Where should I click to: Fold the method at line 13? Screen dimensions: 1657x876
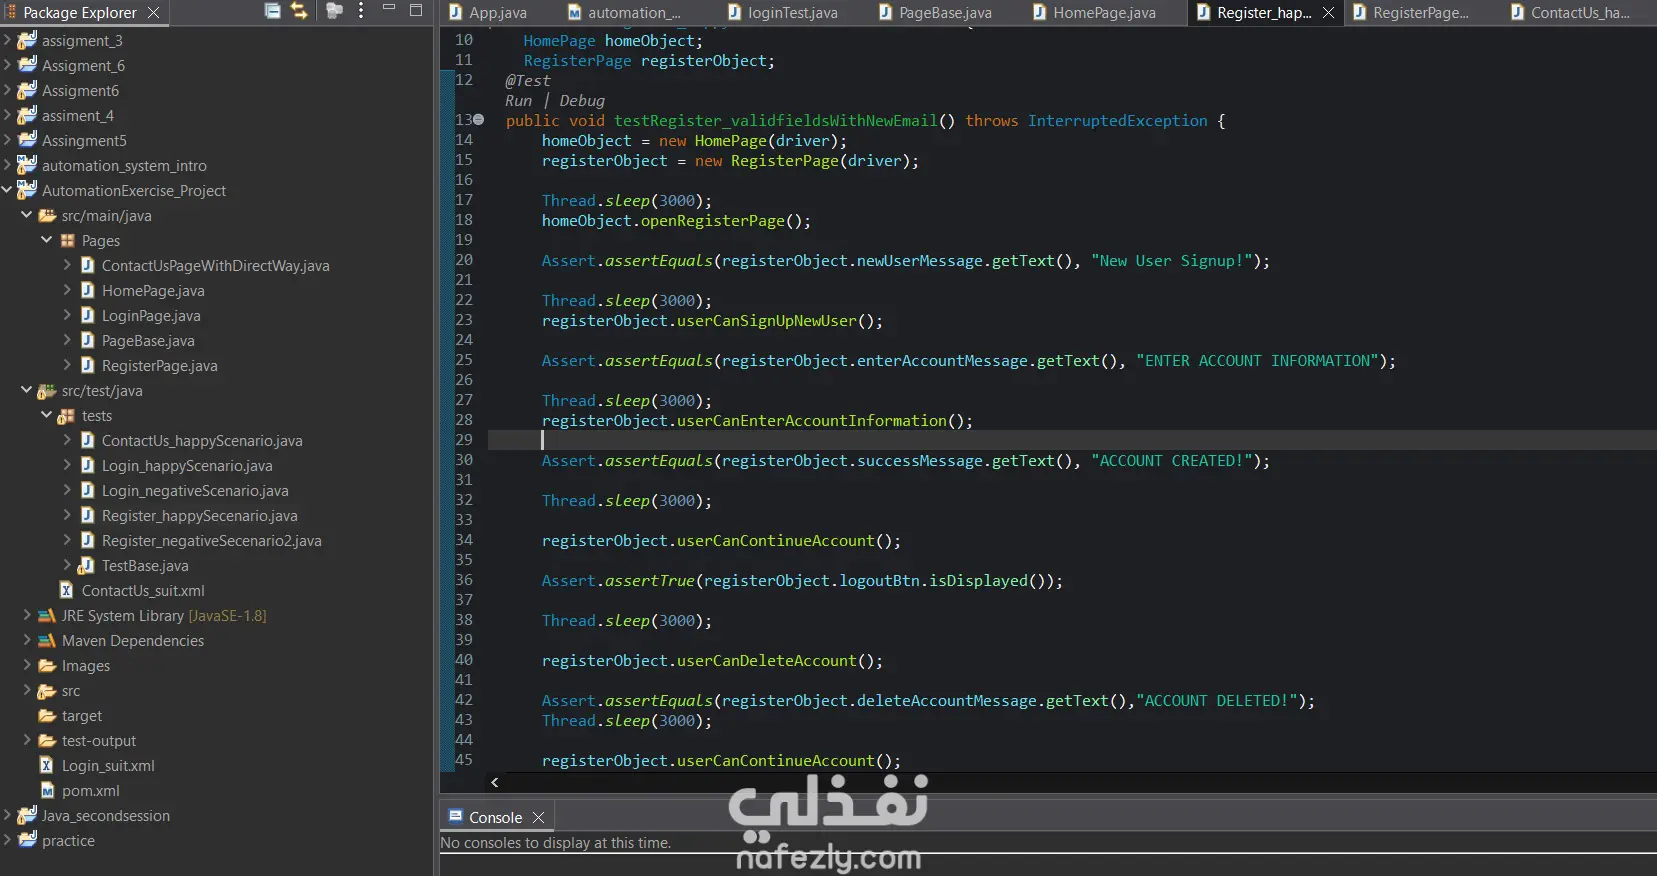point(479,120)
